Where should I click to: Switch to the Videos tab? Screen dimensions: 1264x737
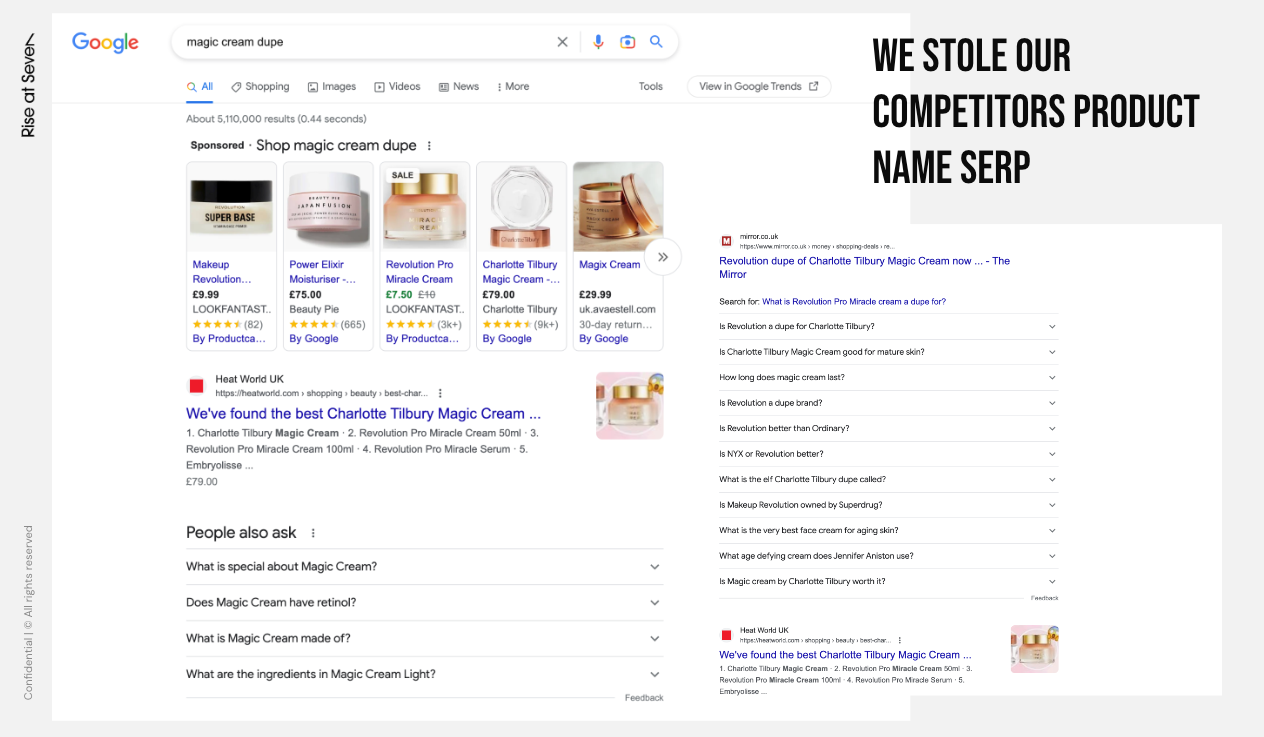click(x=397, y=87)
